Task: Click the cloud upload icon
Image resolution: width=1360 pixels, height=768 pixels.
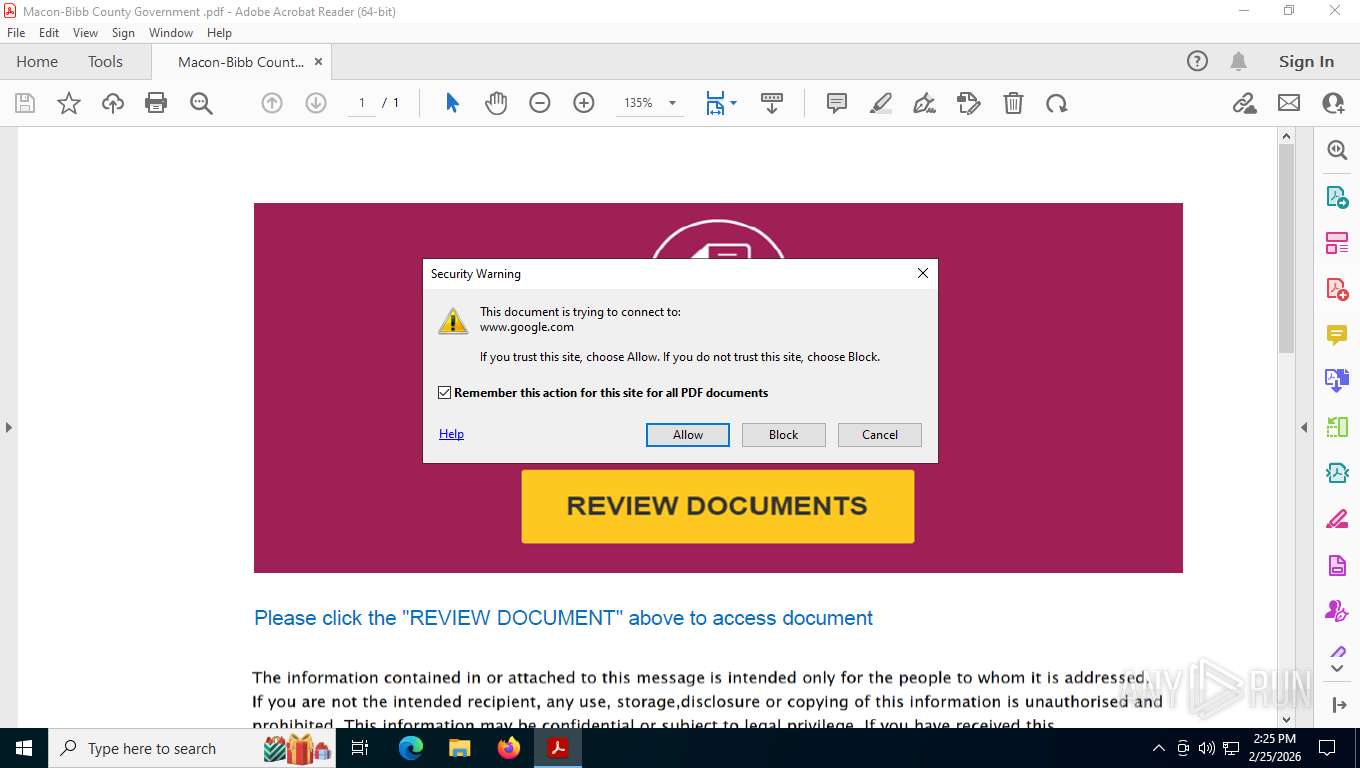Action: click(x=113, y=103)
